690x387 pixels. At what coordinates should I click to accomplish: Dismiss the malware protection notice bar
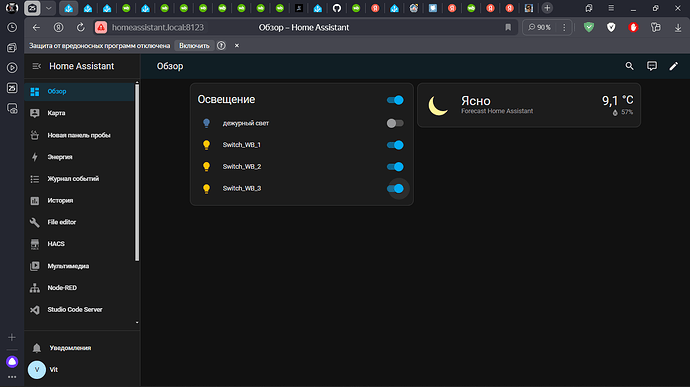[x=237, y=46]
